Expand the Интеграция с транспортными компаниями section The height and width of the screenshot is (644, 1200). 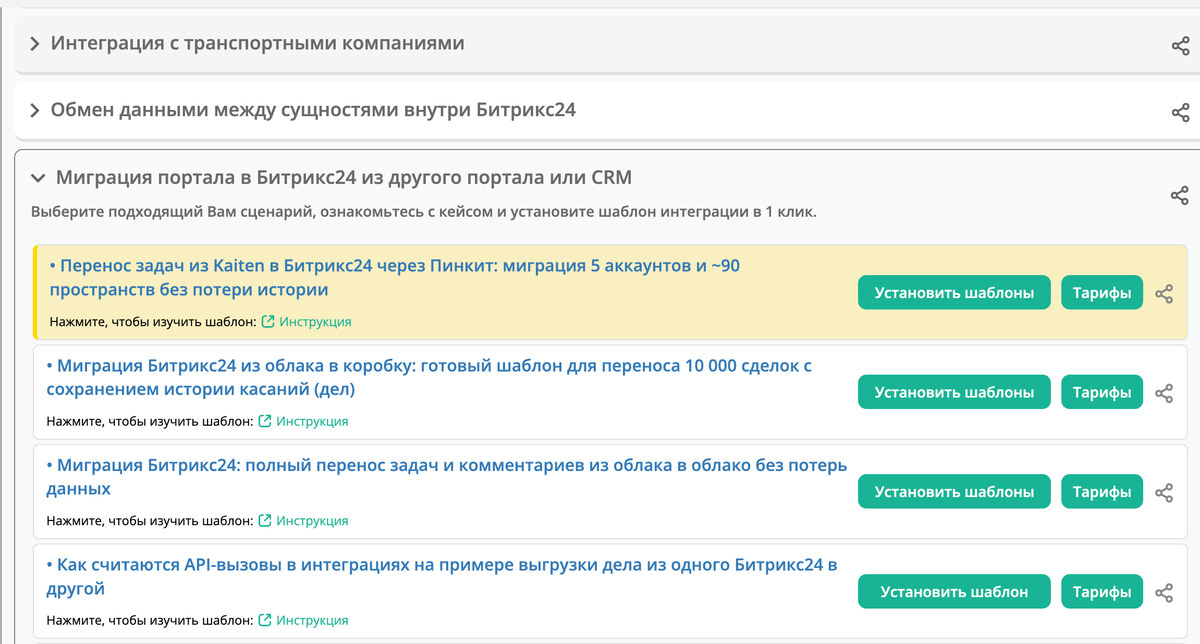tap(35, 44)
